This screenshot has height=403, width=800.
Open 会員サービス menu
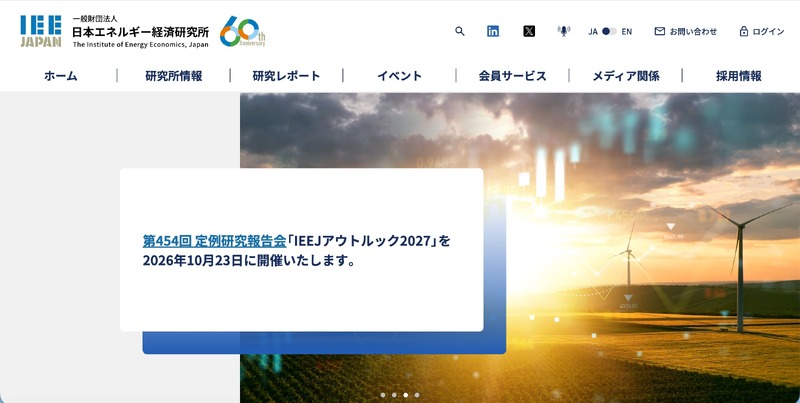click(512, 76)
